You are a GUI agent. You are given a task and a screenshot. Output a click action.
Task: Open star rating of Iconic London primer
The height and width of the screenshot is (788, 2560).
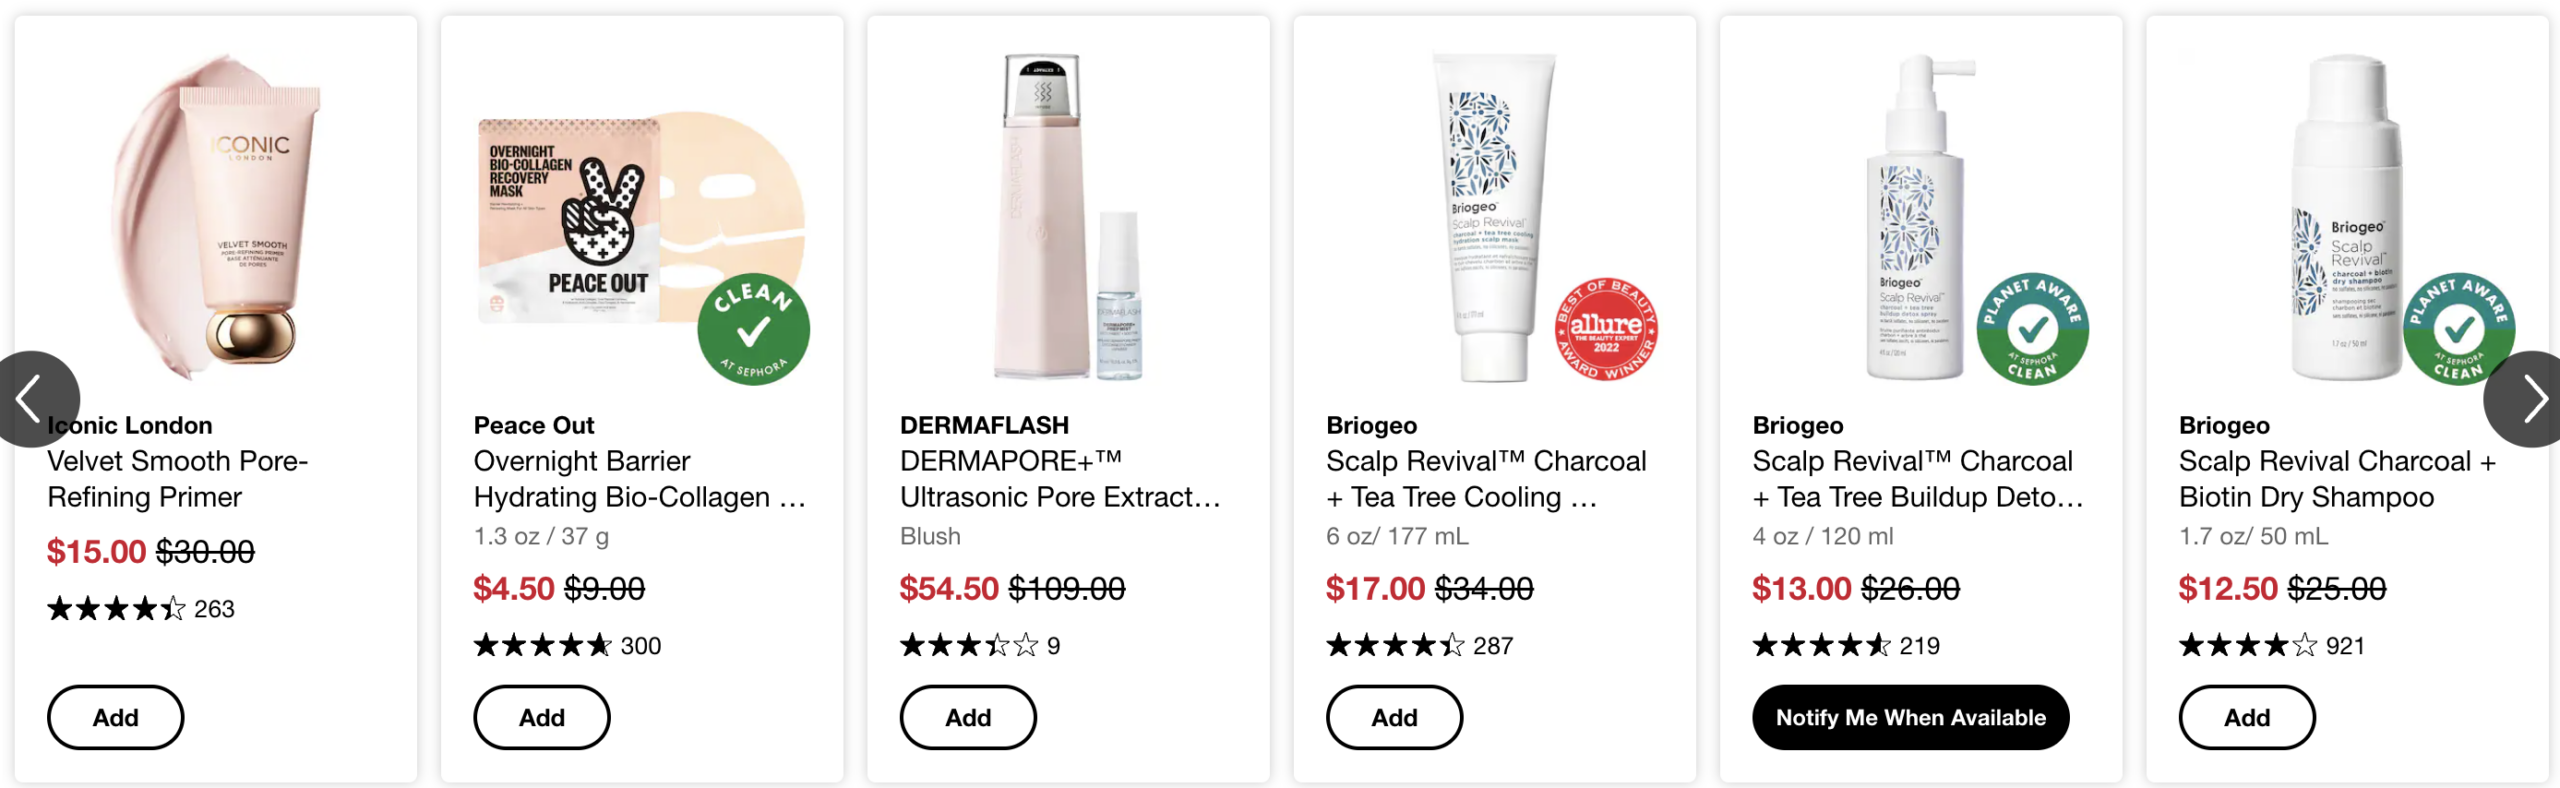point(116,608)
